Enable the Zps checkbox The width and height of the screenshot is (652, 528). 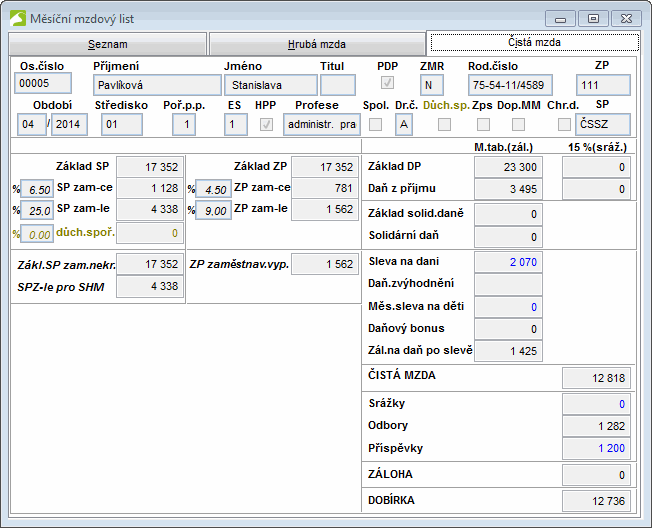483,124
